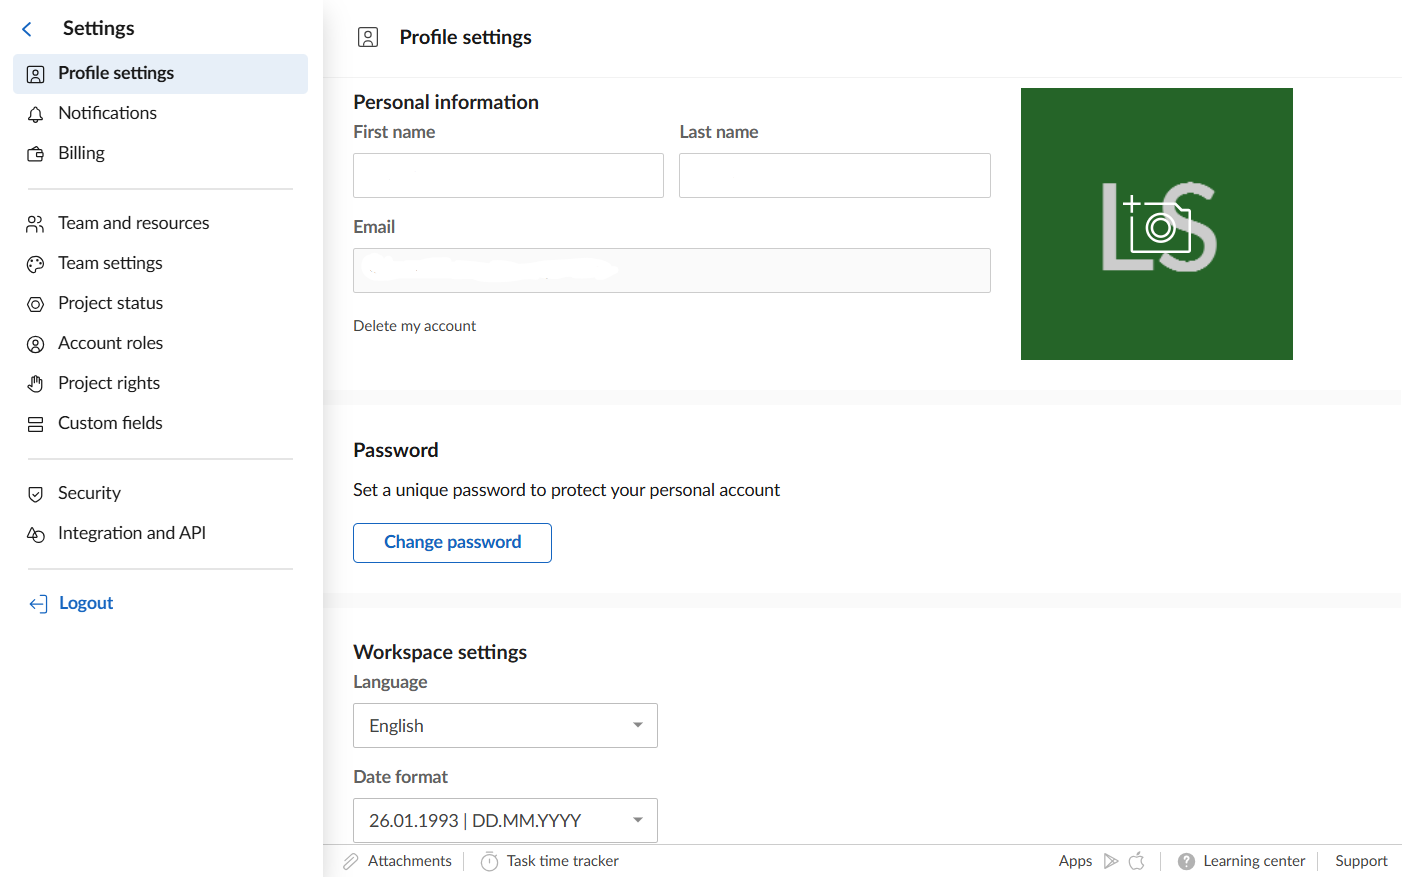
Task: Open the Language dropdown
Action: click(x=505, y=725)
